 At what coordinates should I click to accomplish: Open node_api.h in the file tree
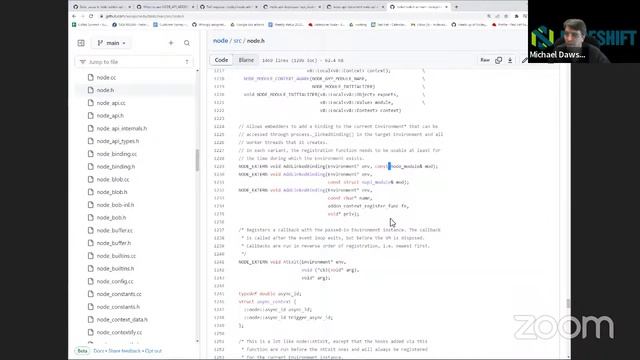tap(110, 116)
